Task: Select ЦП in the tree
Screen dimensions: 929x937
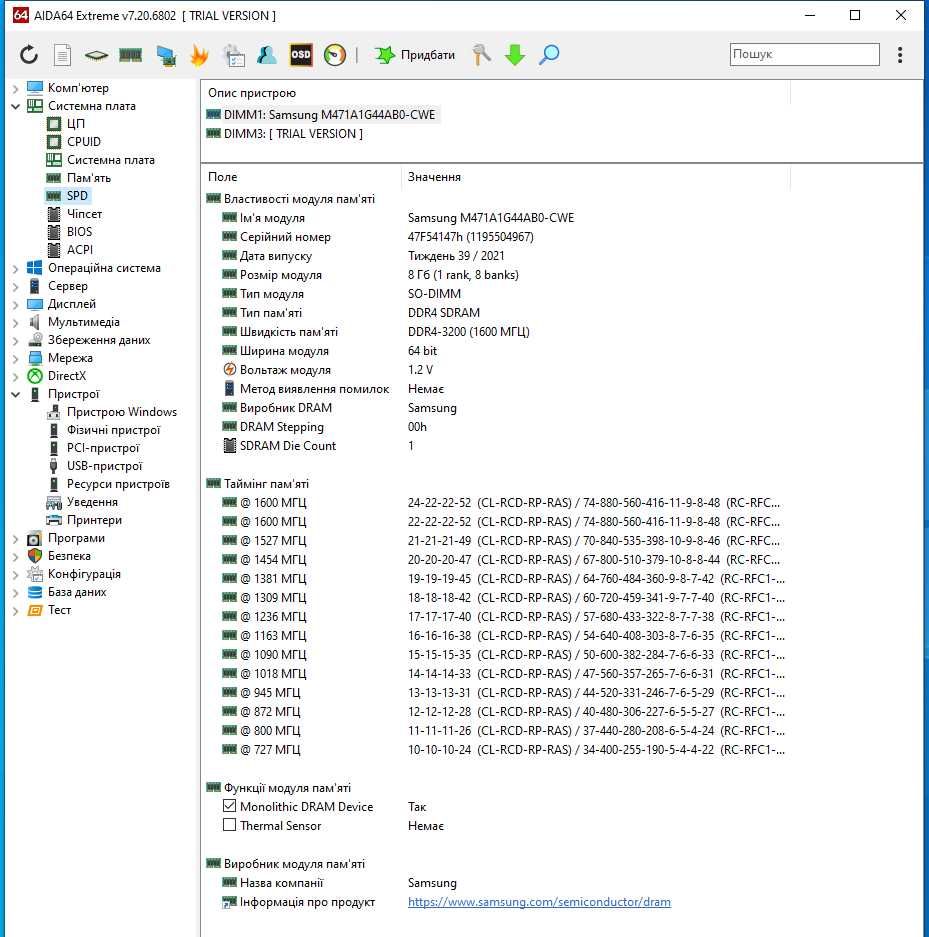Action: tap(75, 124)
